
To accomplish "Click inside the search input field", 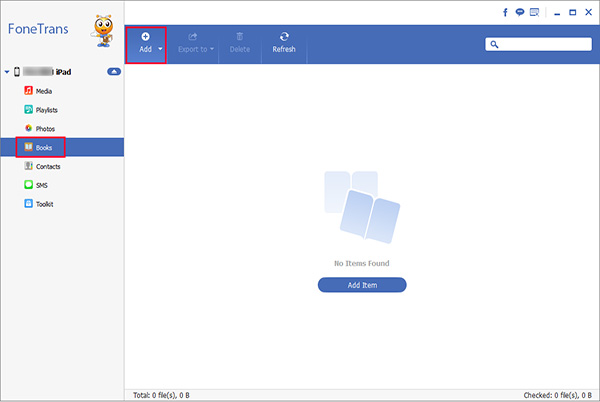I will pos(538,44).
